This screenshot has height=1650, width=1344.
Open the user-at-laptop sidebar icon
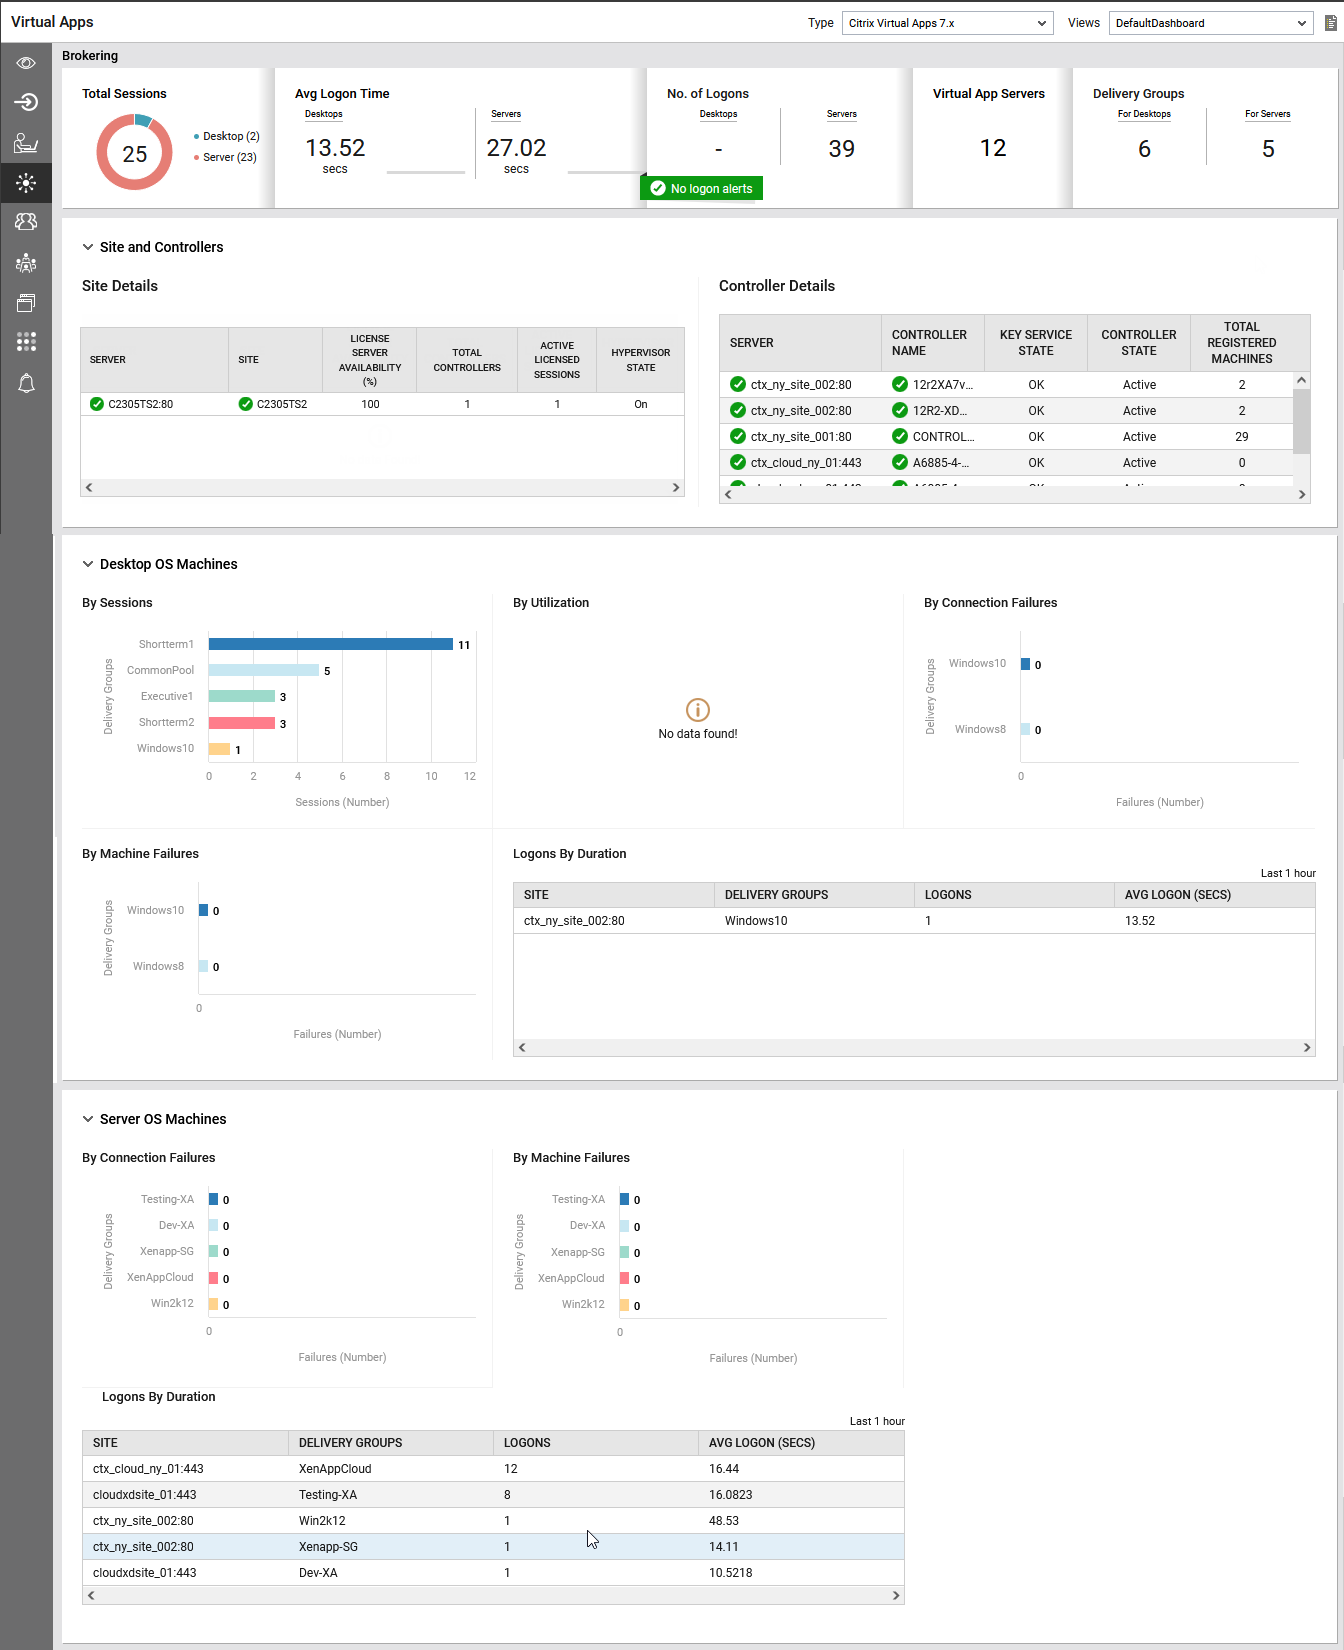coord(26,144)
